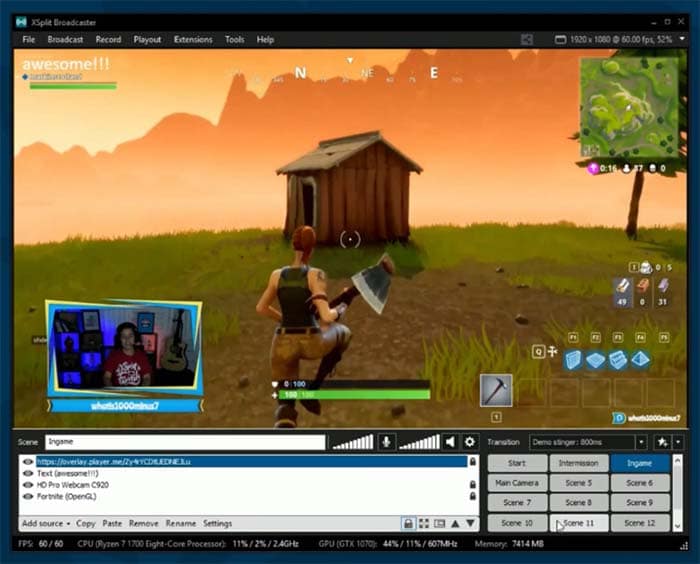Click lock icon on Fortnite source
700x564 pixels.
(472, 496)
